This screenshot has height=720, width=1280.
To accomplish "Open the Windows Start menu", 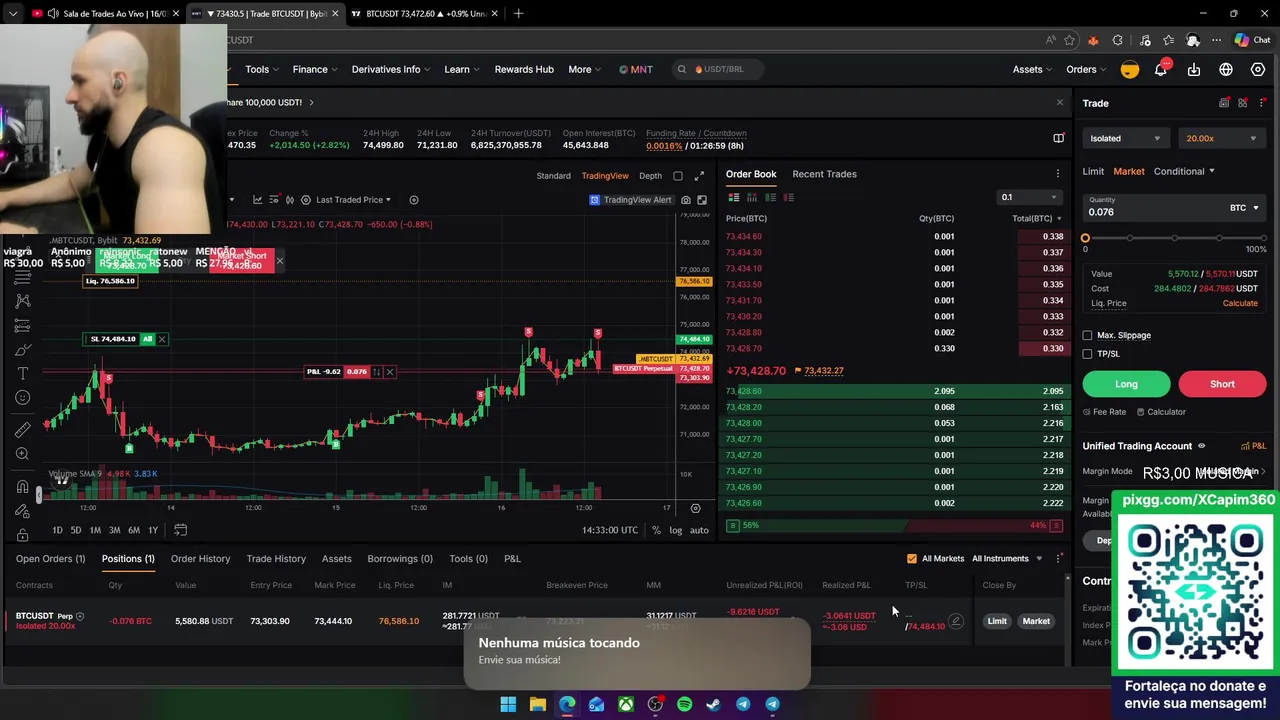I will click(508, 704).
